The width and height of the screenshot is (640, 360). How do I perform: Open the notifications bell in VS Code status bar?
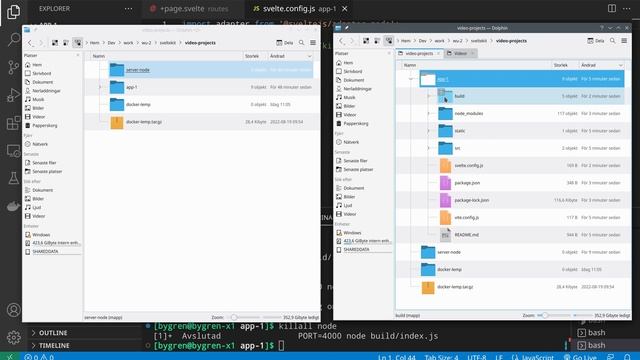point(627,357)
